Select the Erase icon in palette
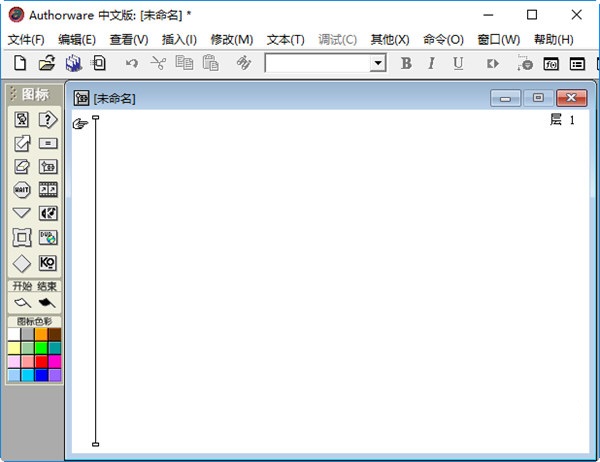Image resolution: width=600 pixels, height=462 pixels. (22, 167)
